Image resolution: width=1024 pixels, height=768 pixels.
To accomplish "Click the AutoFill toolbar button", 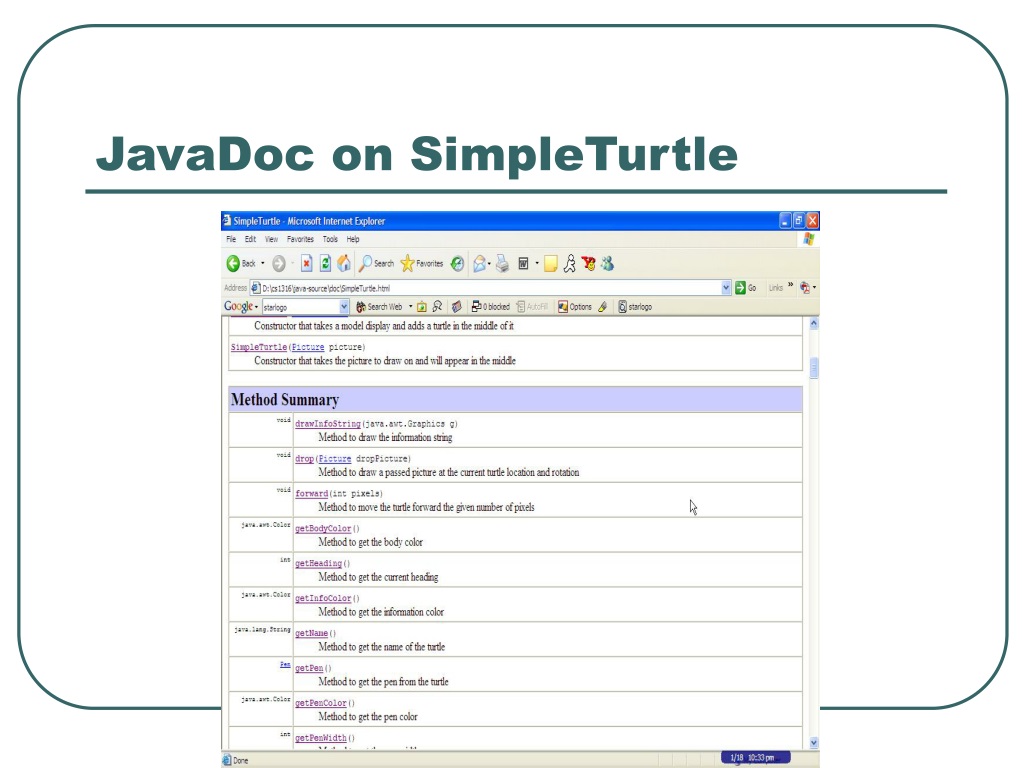I will pos(532,306).
